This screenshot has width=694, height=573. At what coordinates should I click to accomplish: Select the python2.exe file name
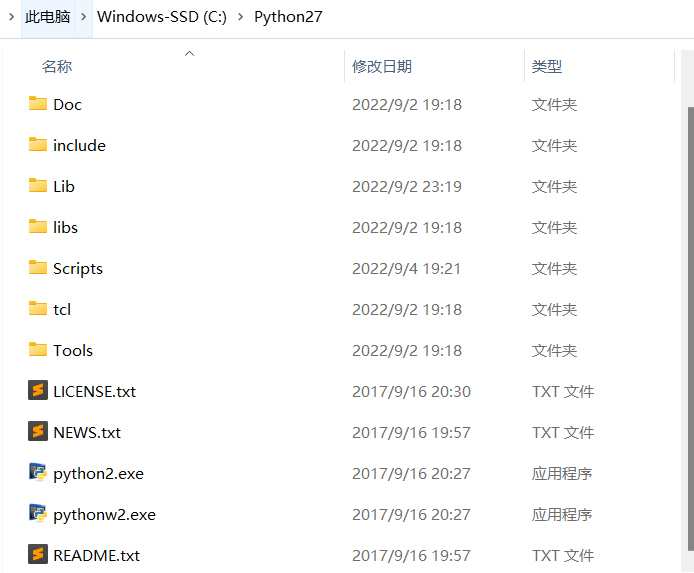(x=99, y=474)
